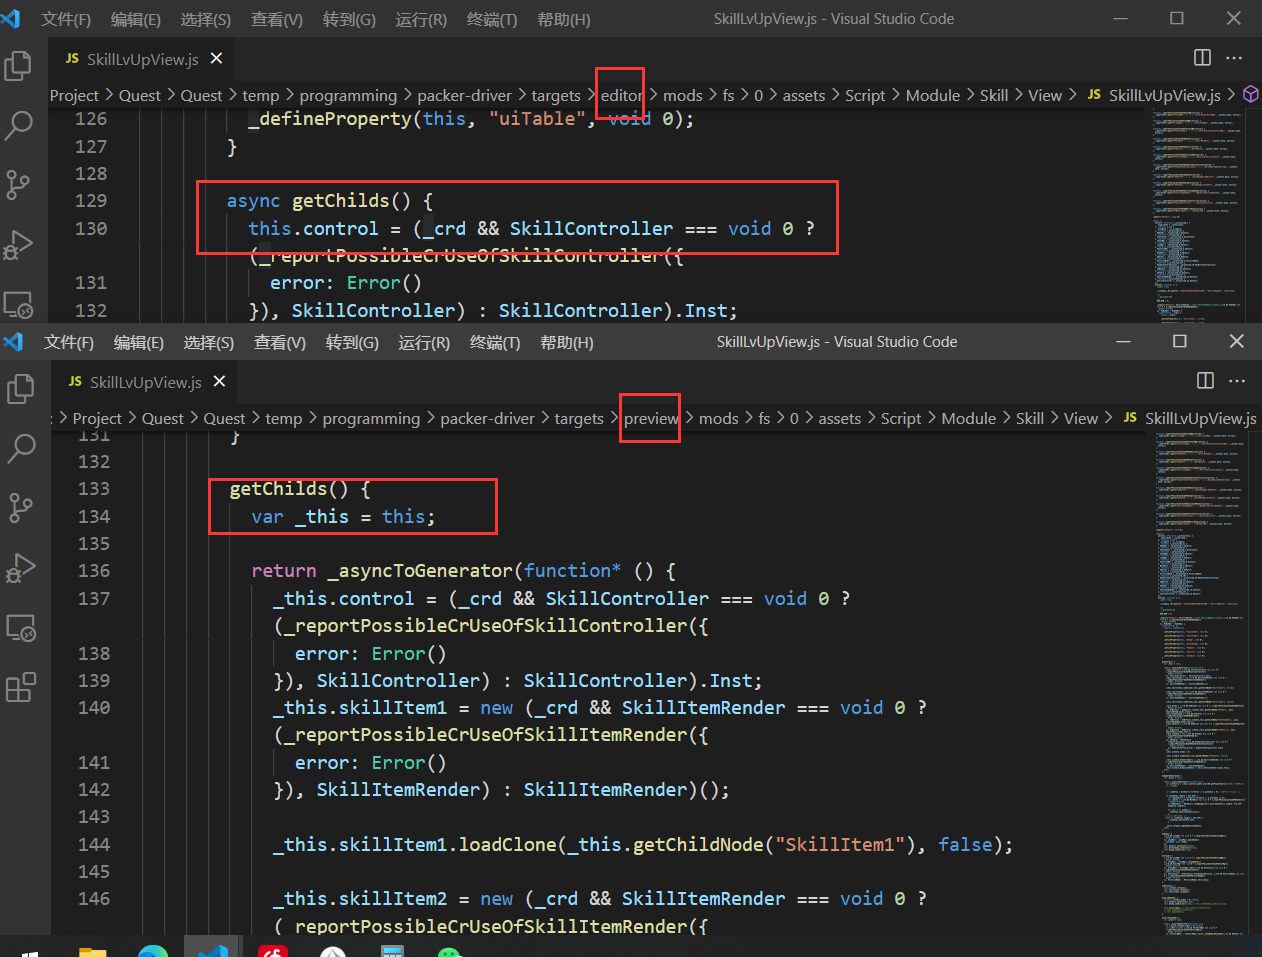Open Extensions view in the lower window
1262x957 pixels.
pyautogui.click(x=21, y=687)
